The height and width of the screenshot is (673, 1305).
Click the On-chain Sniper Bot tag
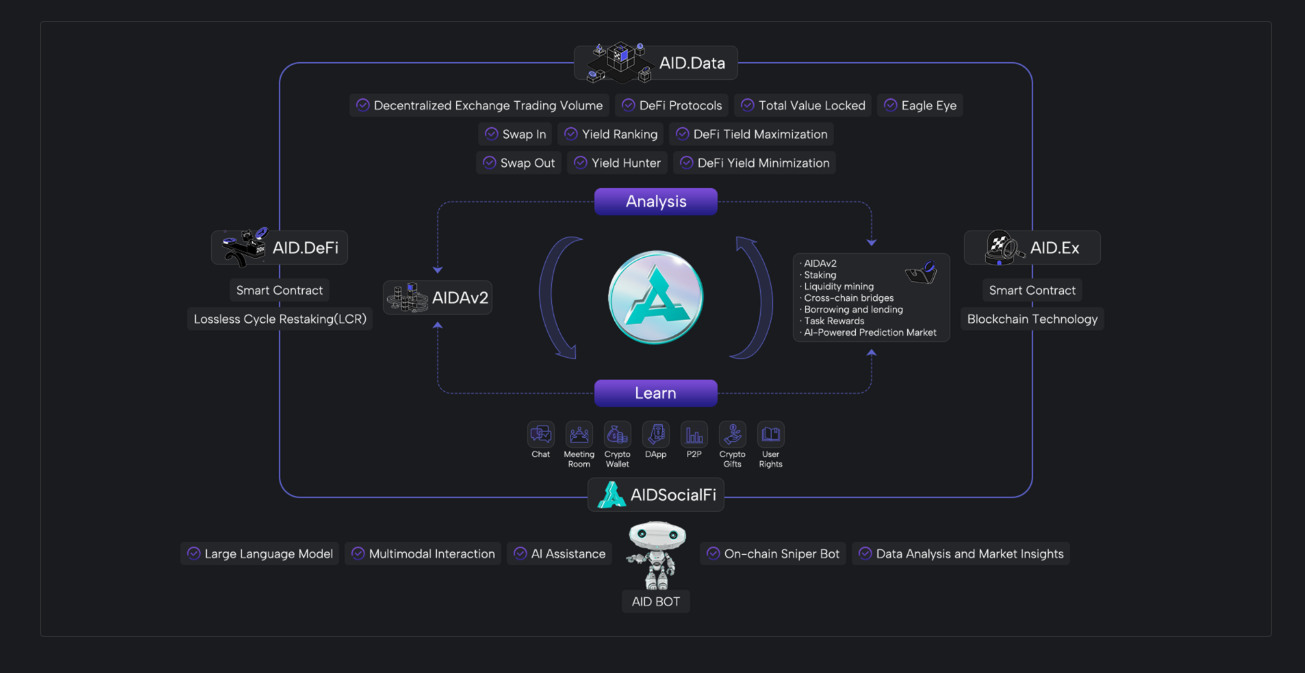tap(772, 554)
